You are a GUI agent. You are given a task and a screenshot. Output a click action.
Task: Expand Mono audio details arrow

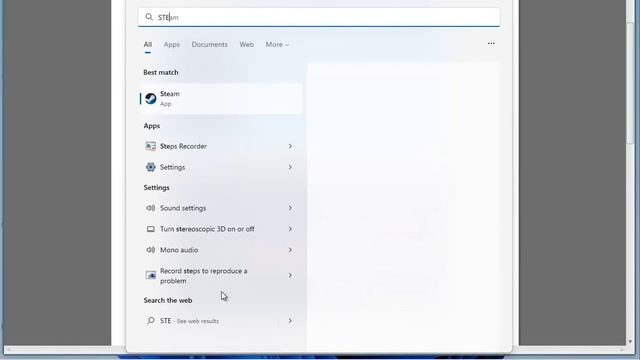pos(290,250)
